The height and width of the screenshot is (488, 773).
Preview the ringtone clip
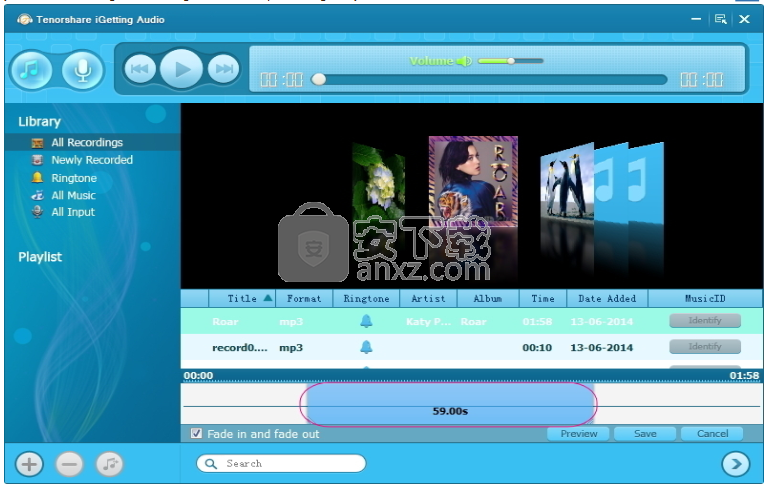[578, 433]
